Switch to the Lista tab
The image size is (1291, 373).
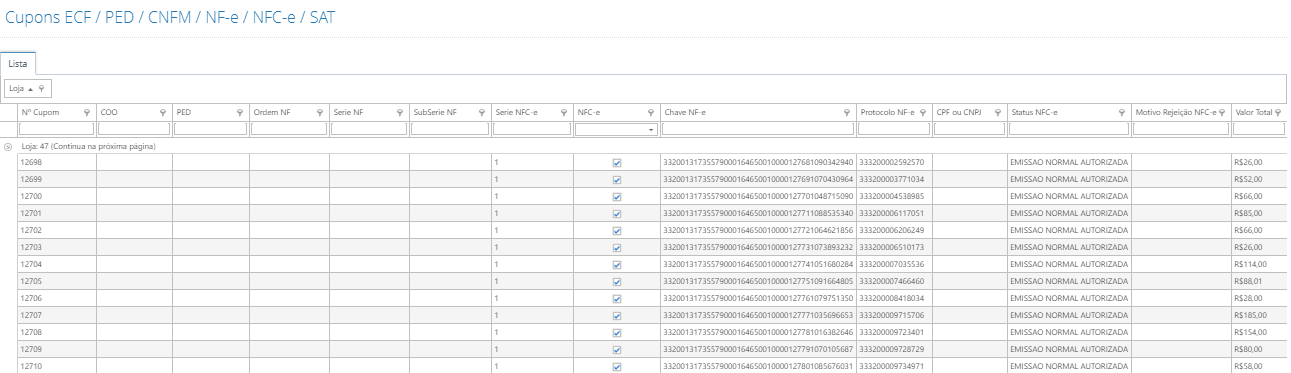[x=18, y=63]
